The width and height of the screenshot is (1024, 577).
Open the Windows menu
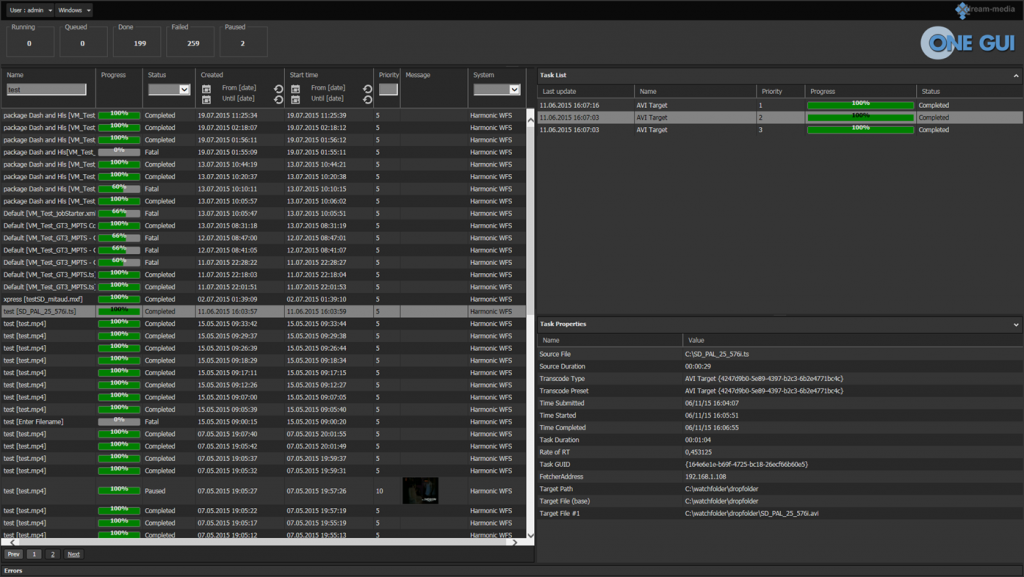pos(74,10)
